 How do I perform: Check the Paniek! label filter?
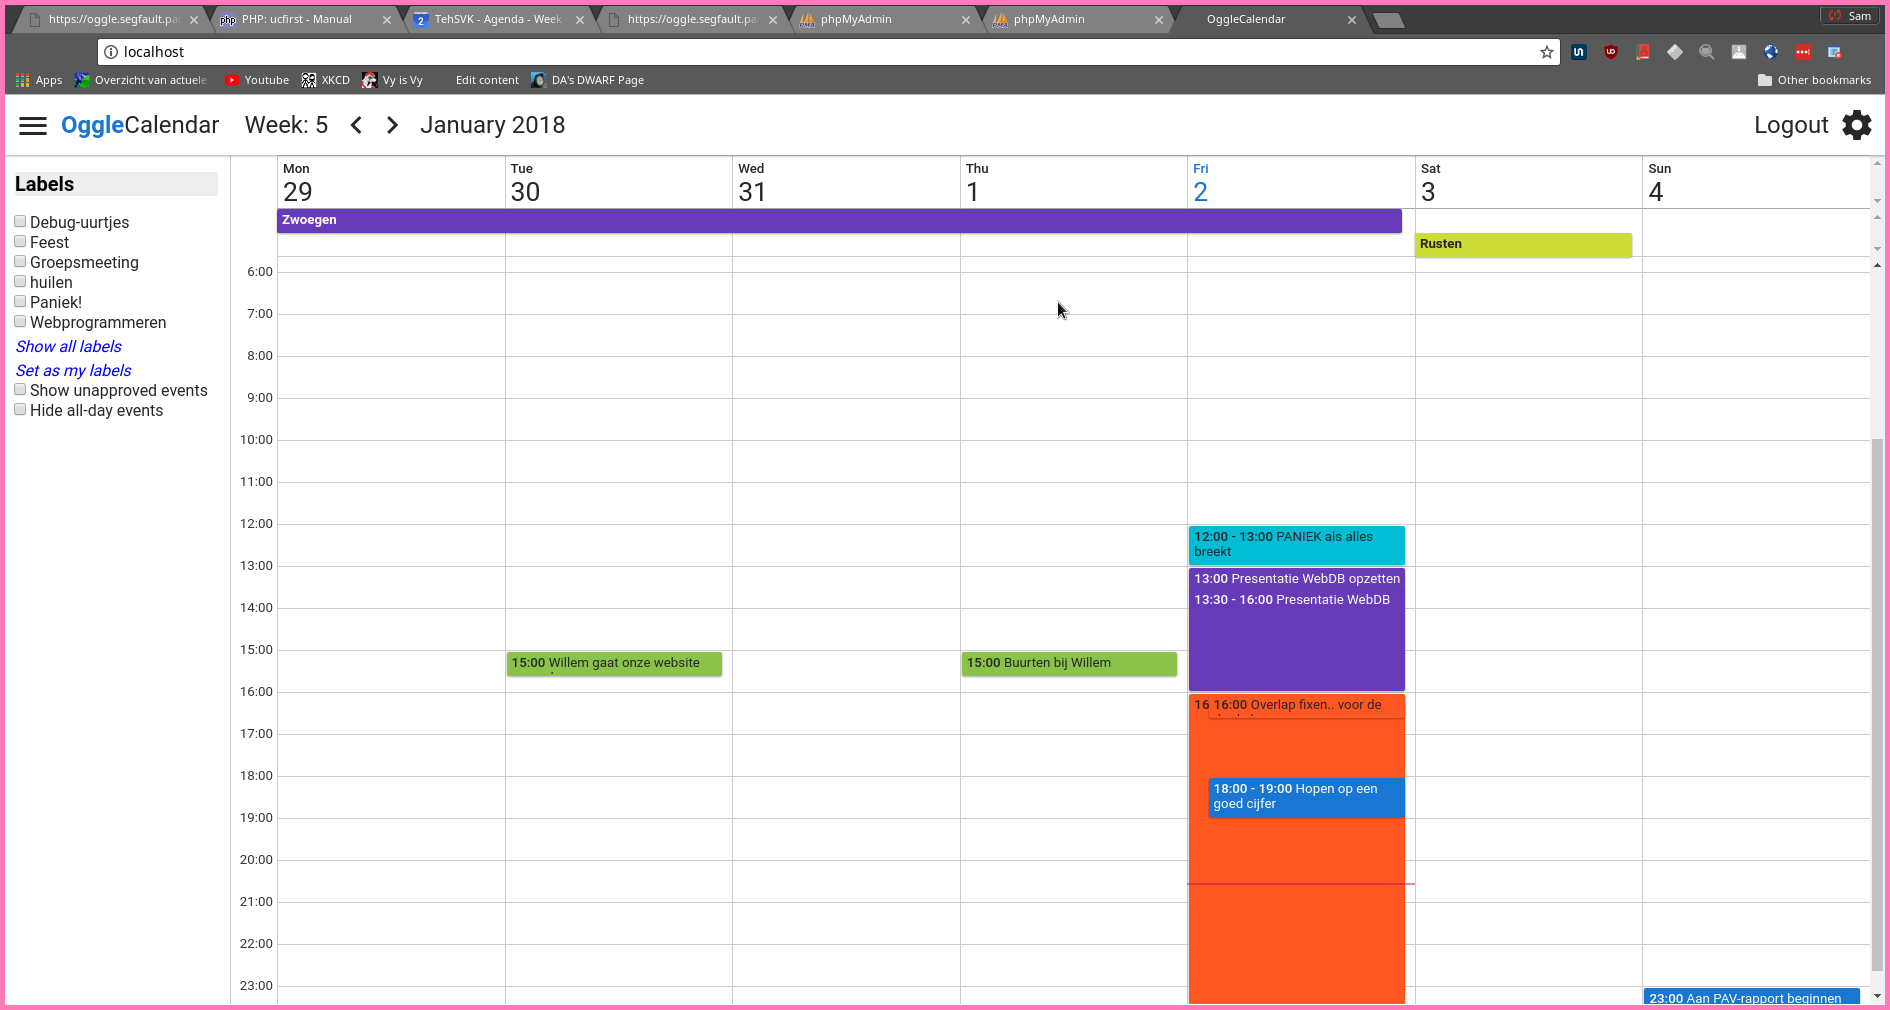click(20, 302)
